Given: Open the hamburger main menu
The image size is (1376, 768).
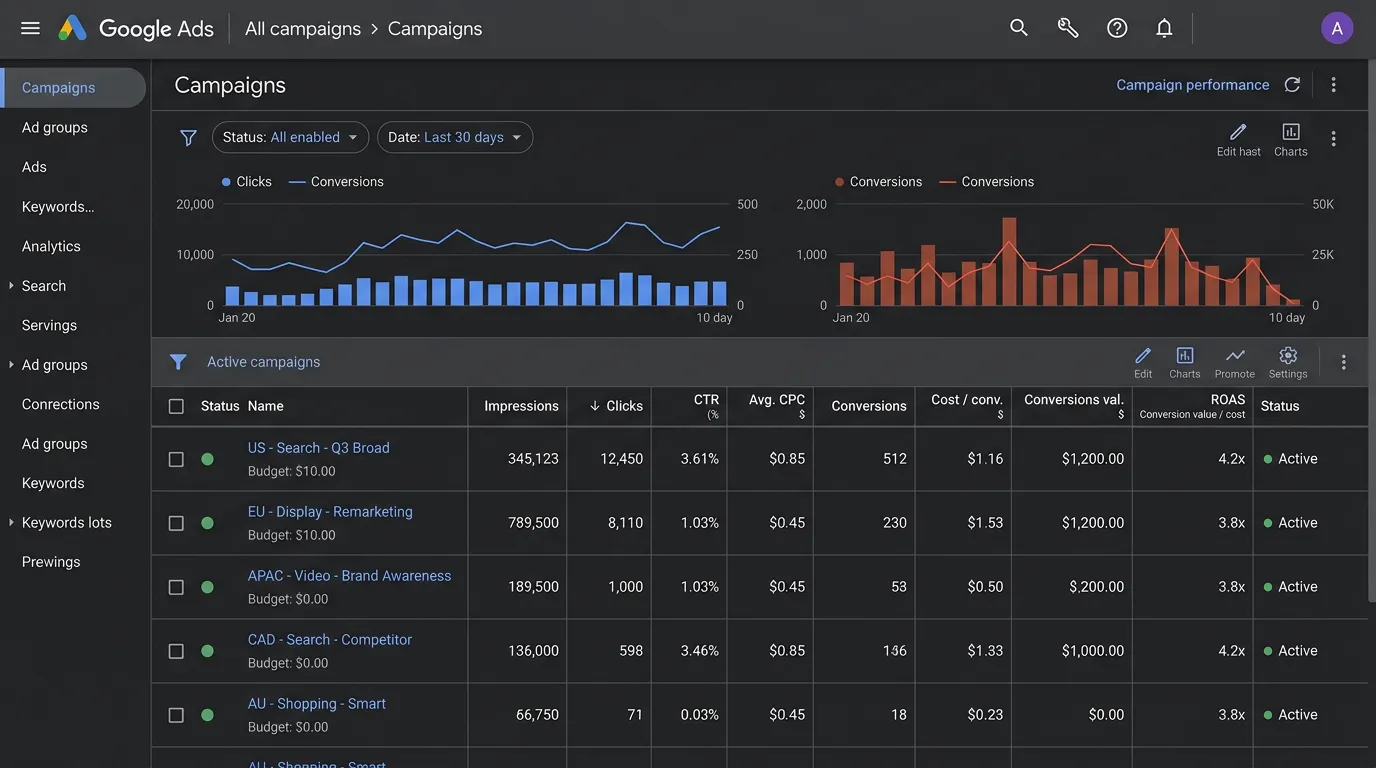Looking at the screenshot, I should coord(30,28).
